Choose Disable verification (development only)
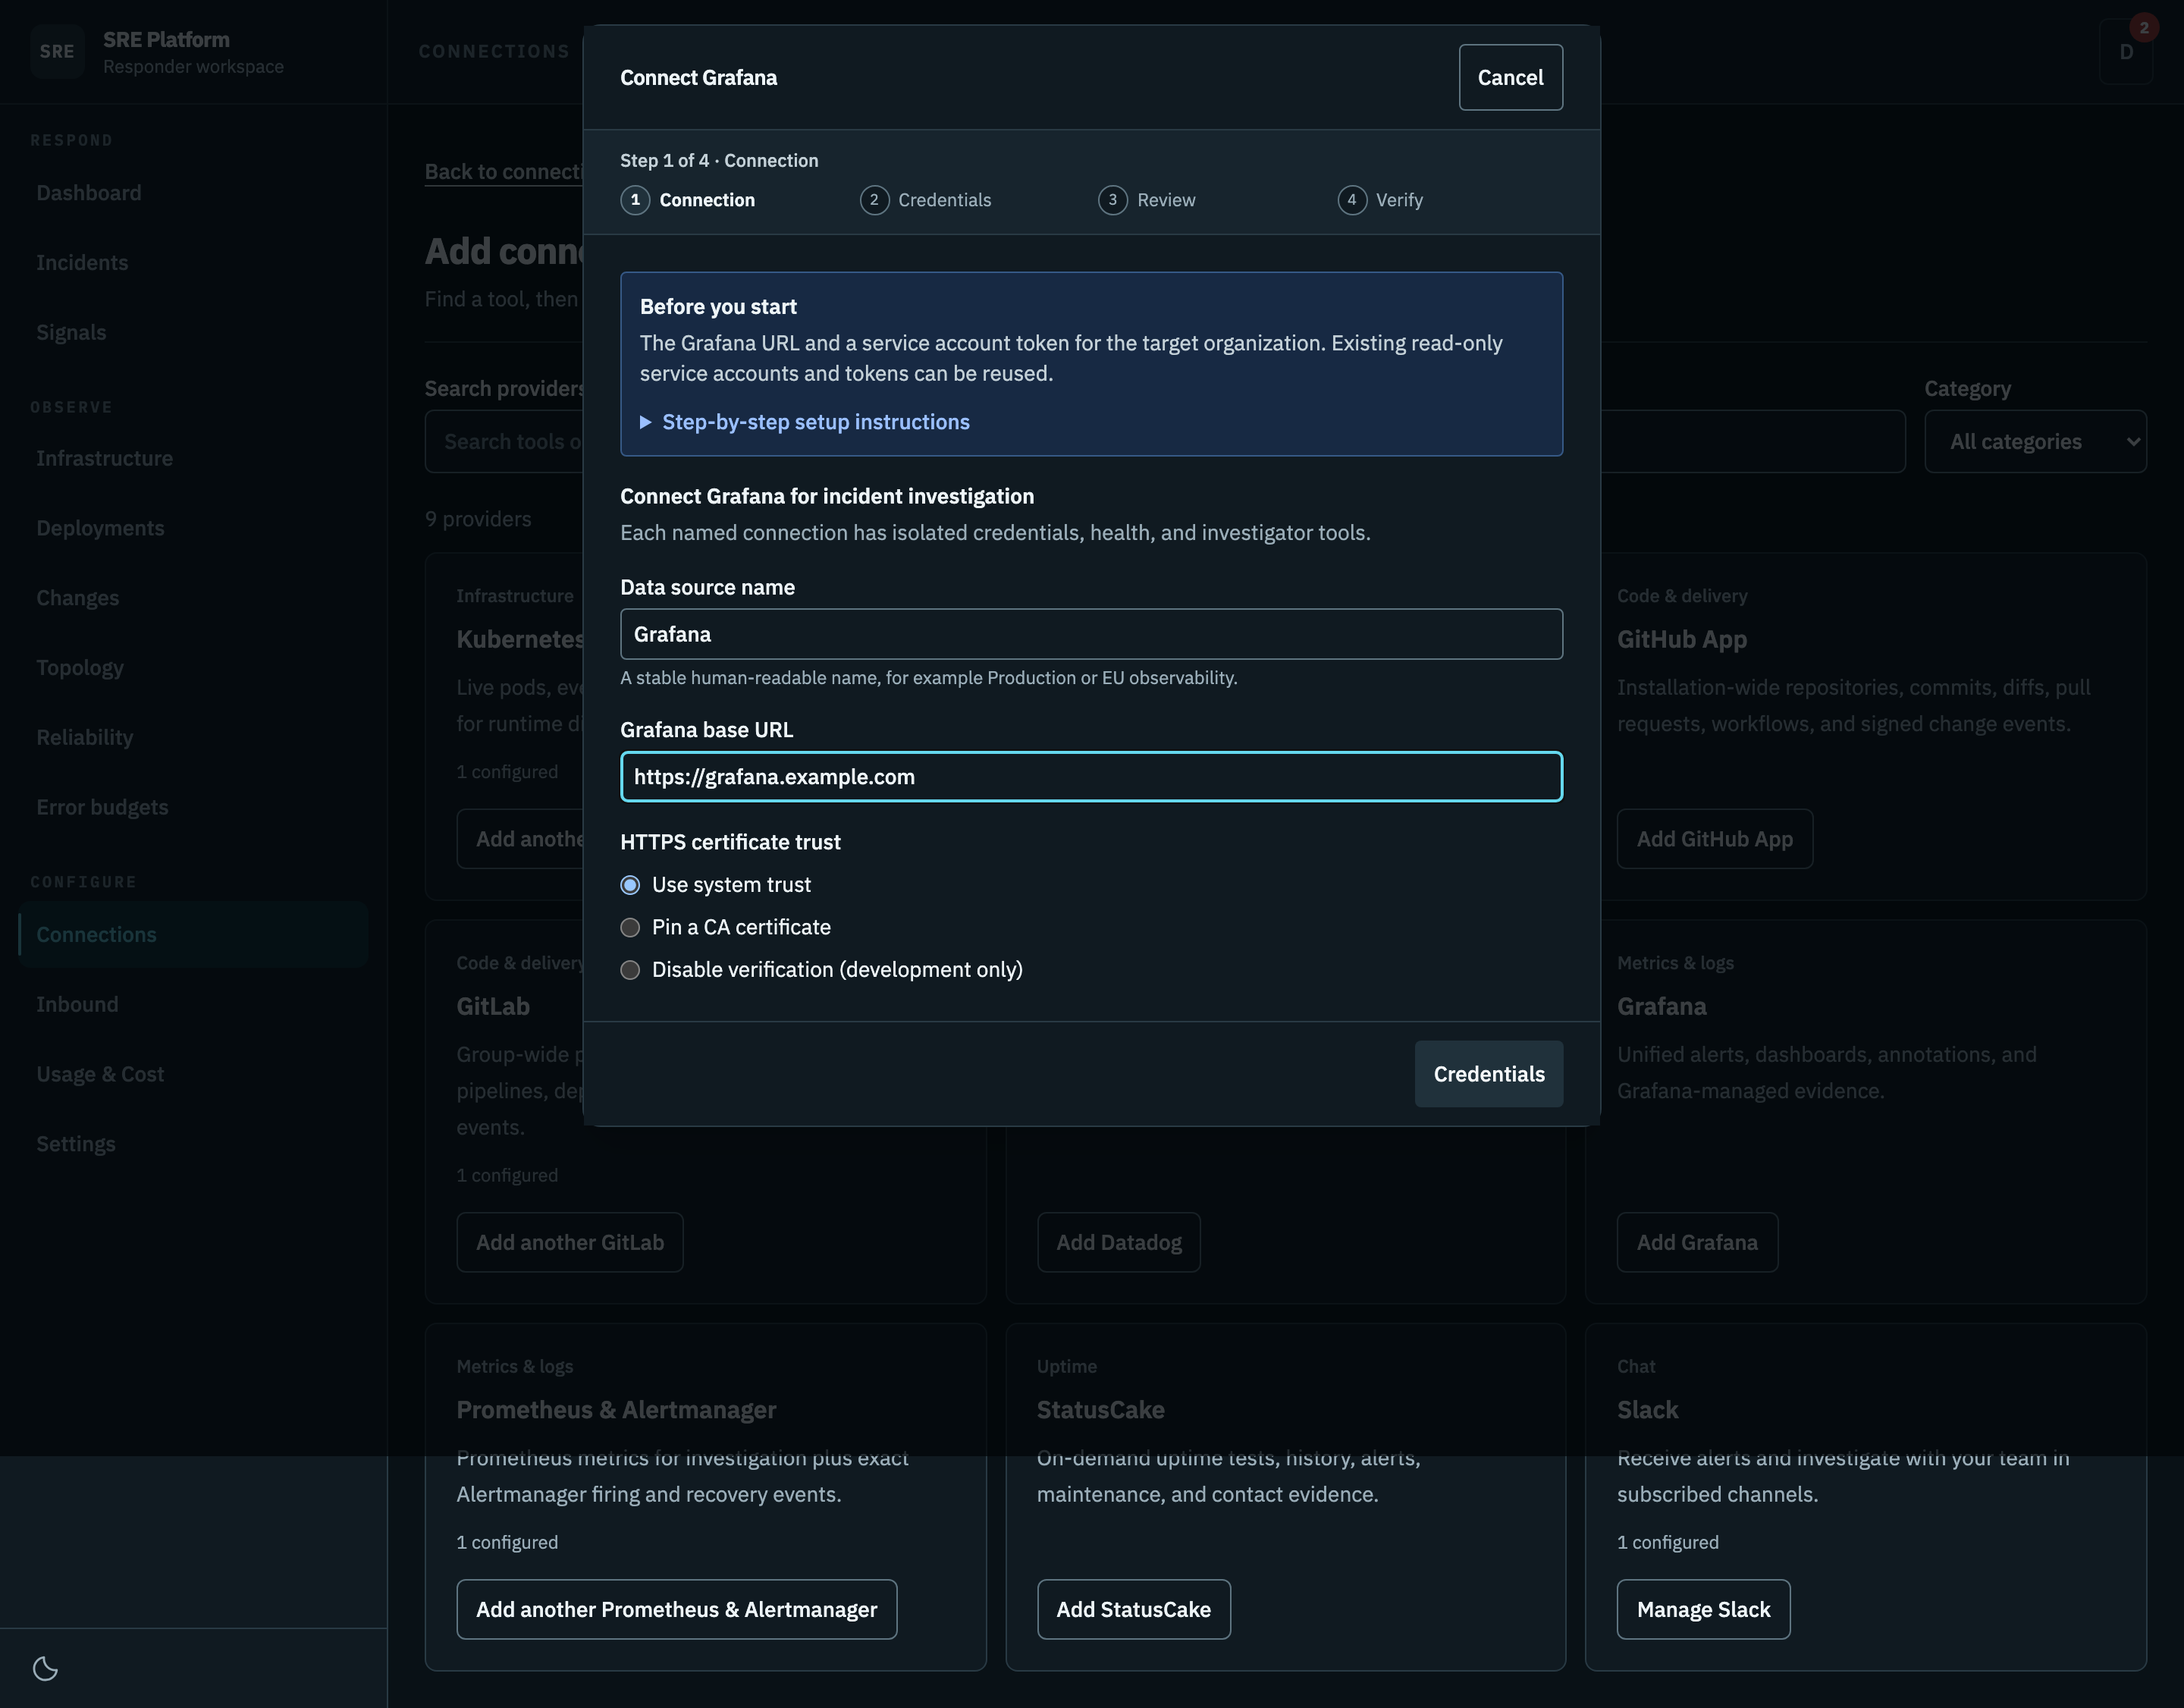 tap(822, 970)
